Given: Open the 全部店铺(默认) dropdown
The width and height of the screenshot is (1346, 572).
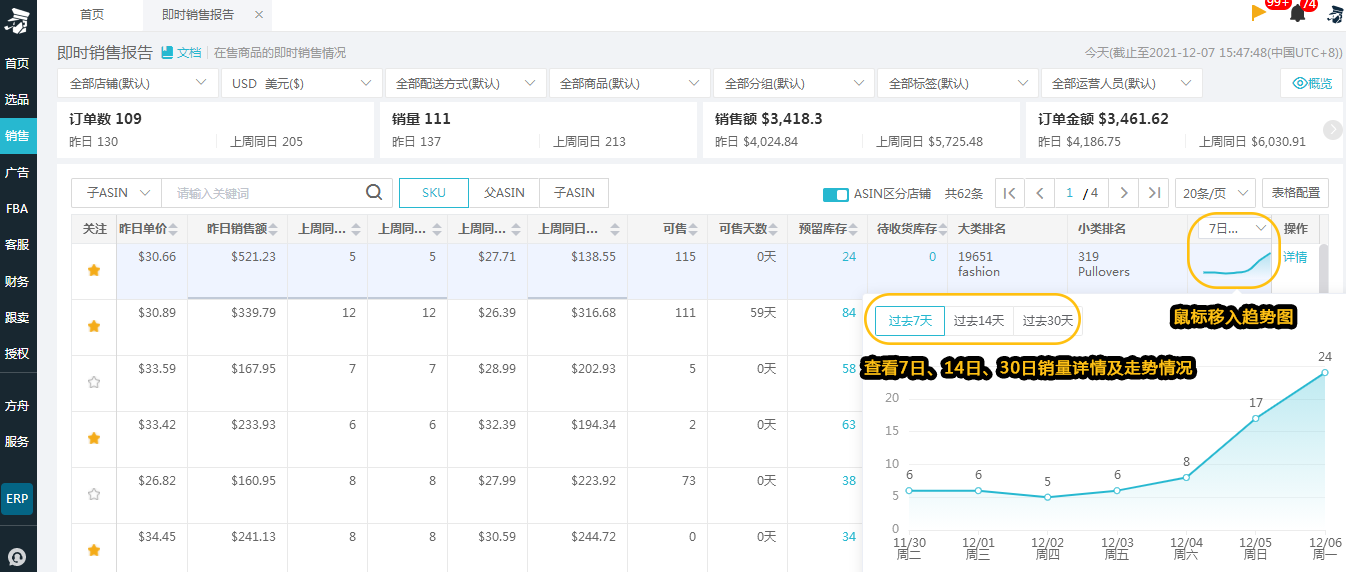Looking at the screenshot, I should click(138, 83).
